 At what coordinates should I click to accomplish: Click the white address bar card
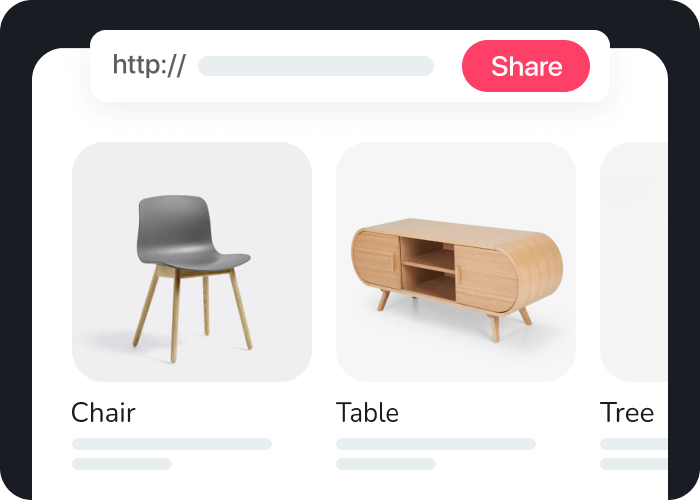tap(350, 66)
